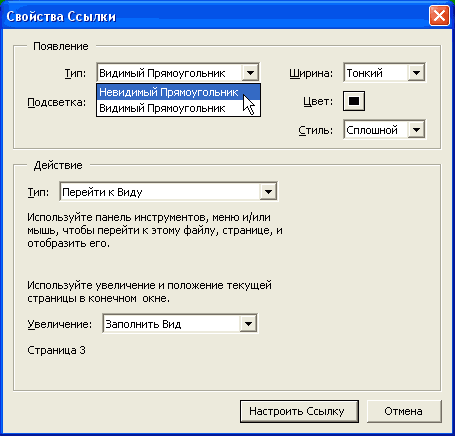Click the Появление Тип combo box field
The image size is (455, 436).
178,72
